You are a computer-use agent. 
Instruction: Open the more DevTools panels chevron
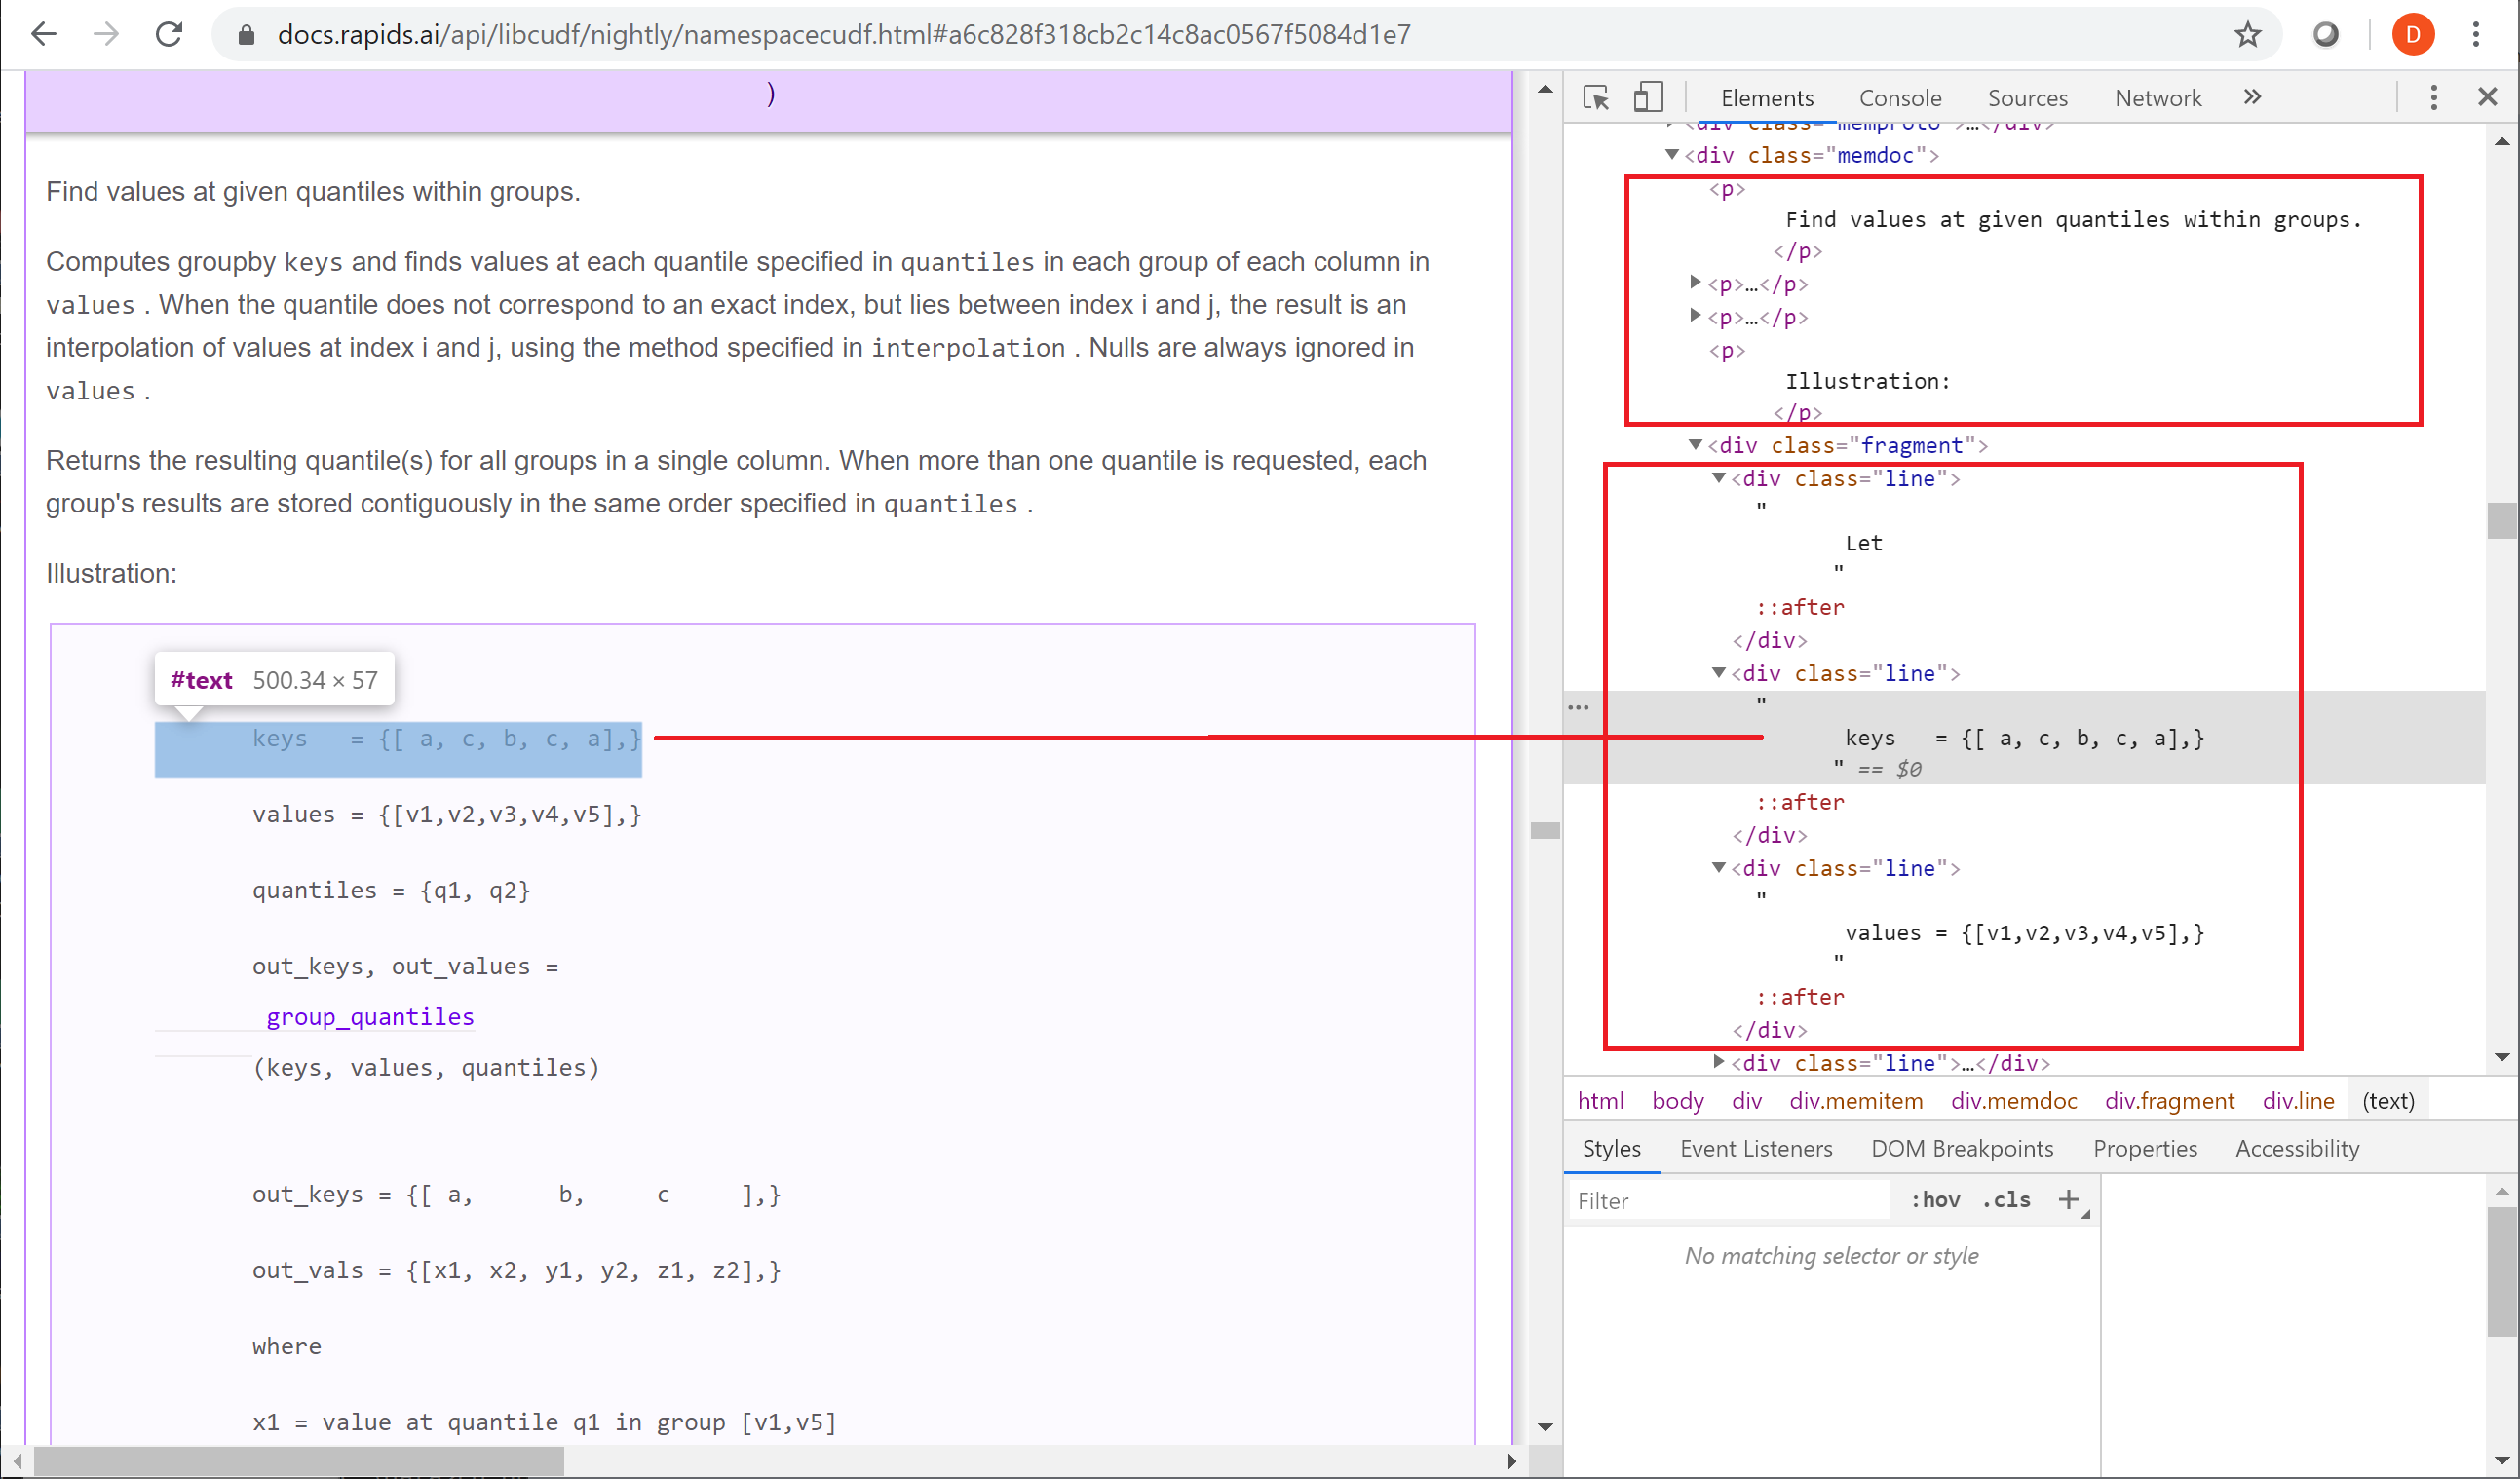point(2252,97)
